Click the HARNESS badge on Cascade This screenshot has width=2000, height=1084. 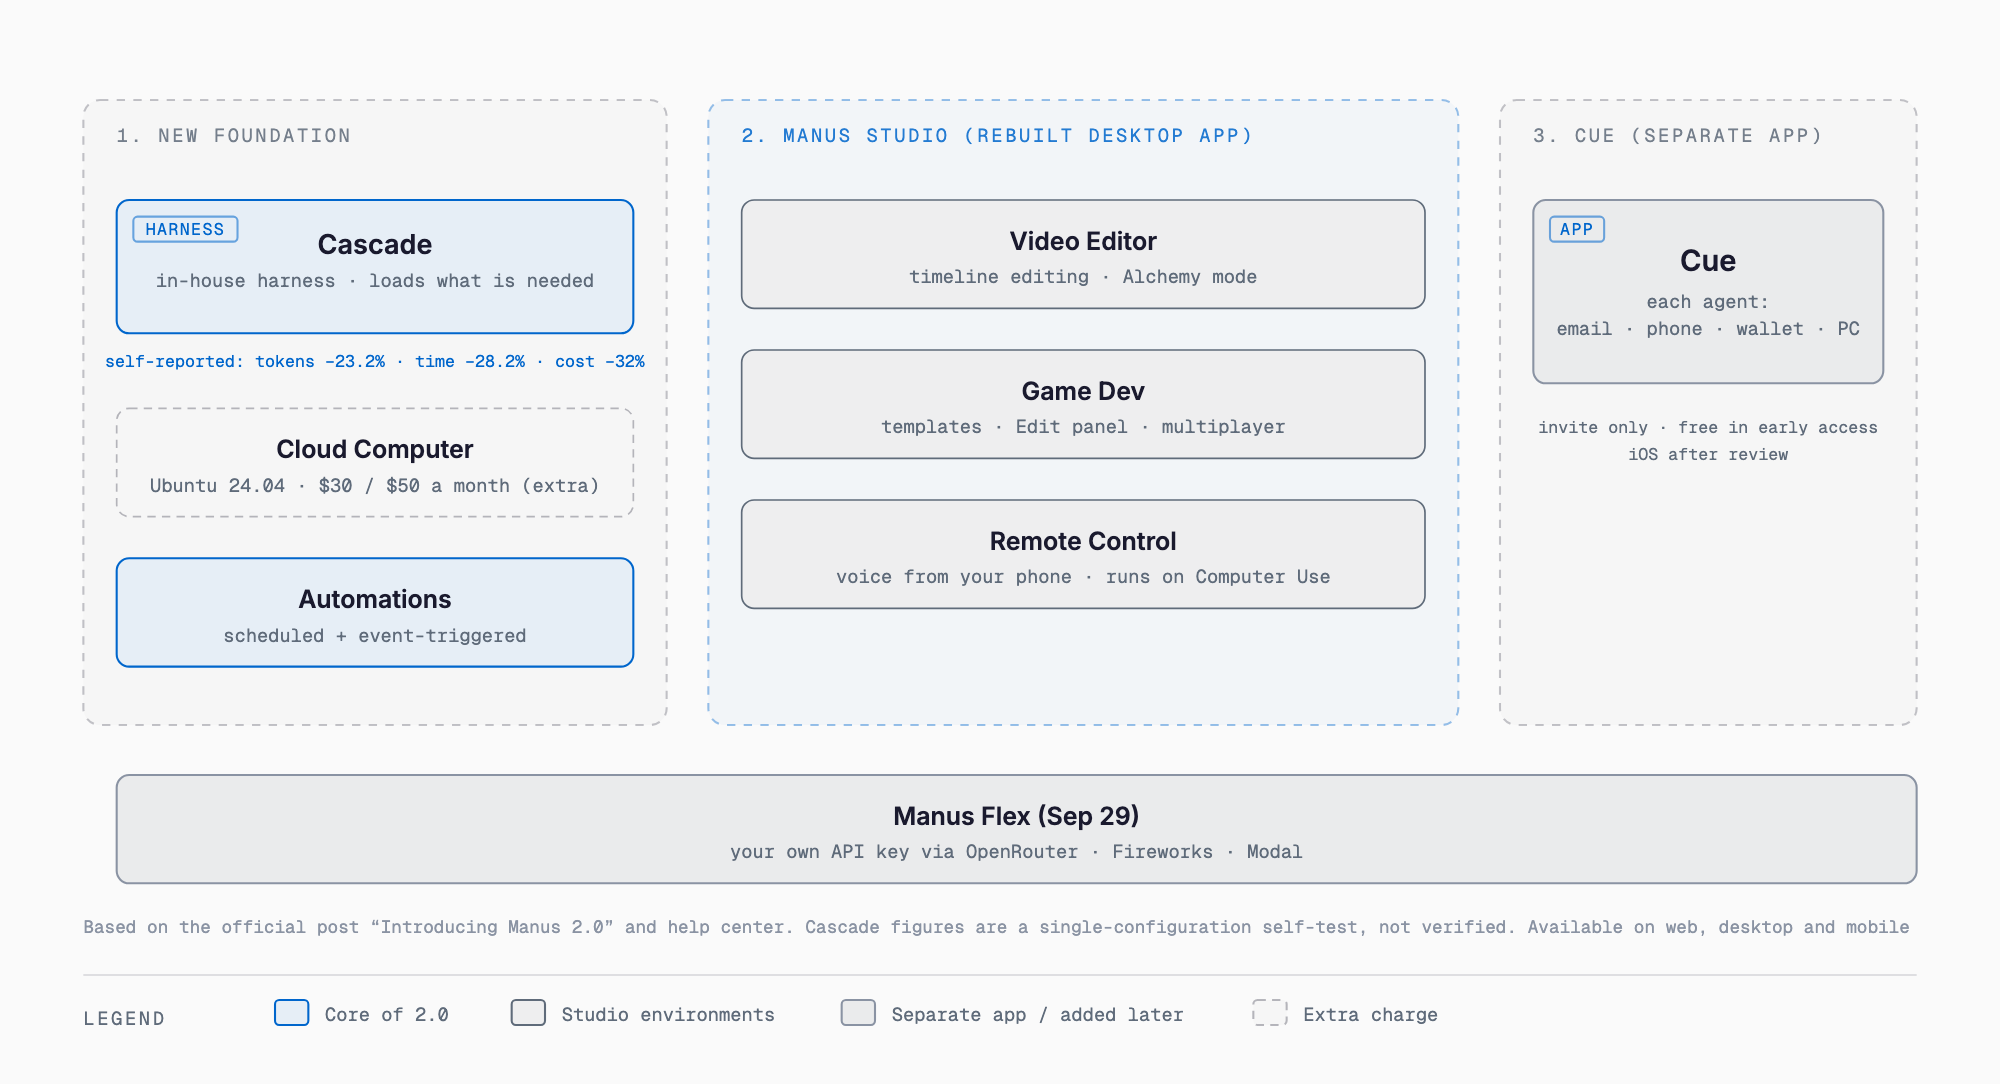click(x=185, y=229)
